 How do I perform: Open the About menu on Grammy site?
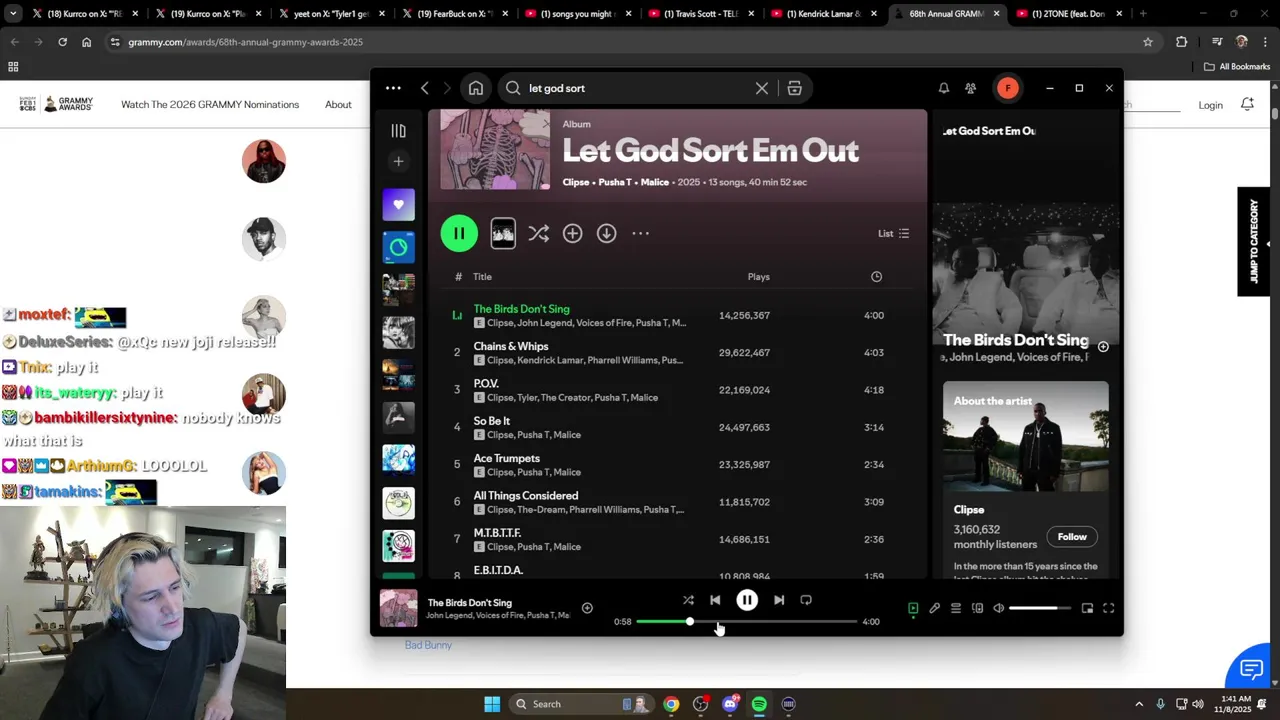pyautogui.click(x=338, y=104)
